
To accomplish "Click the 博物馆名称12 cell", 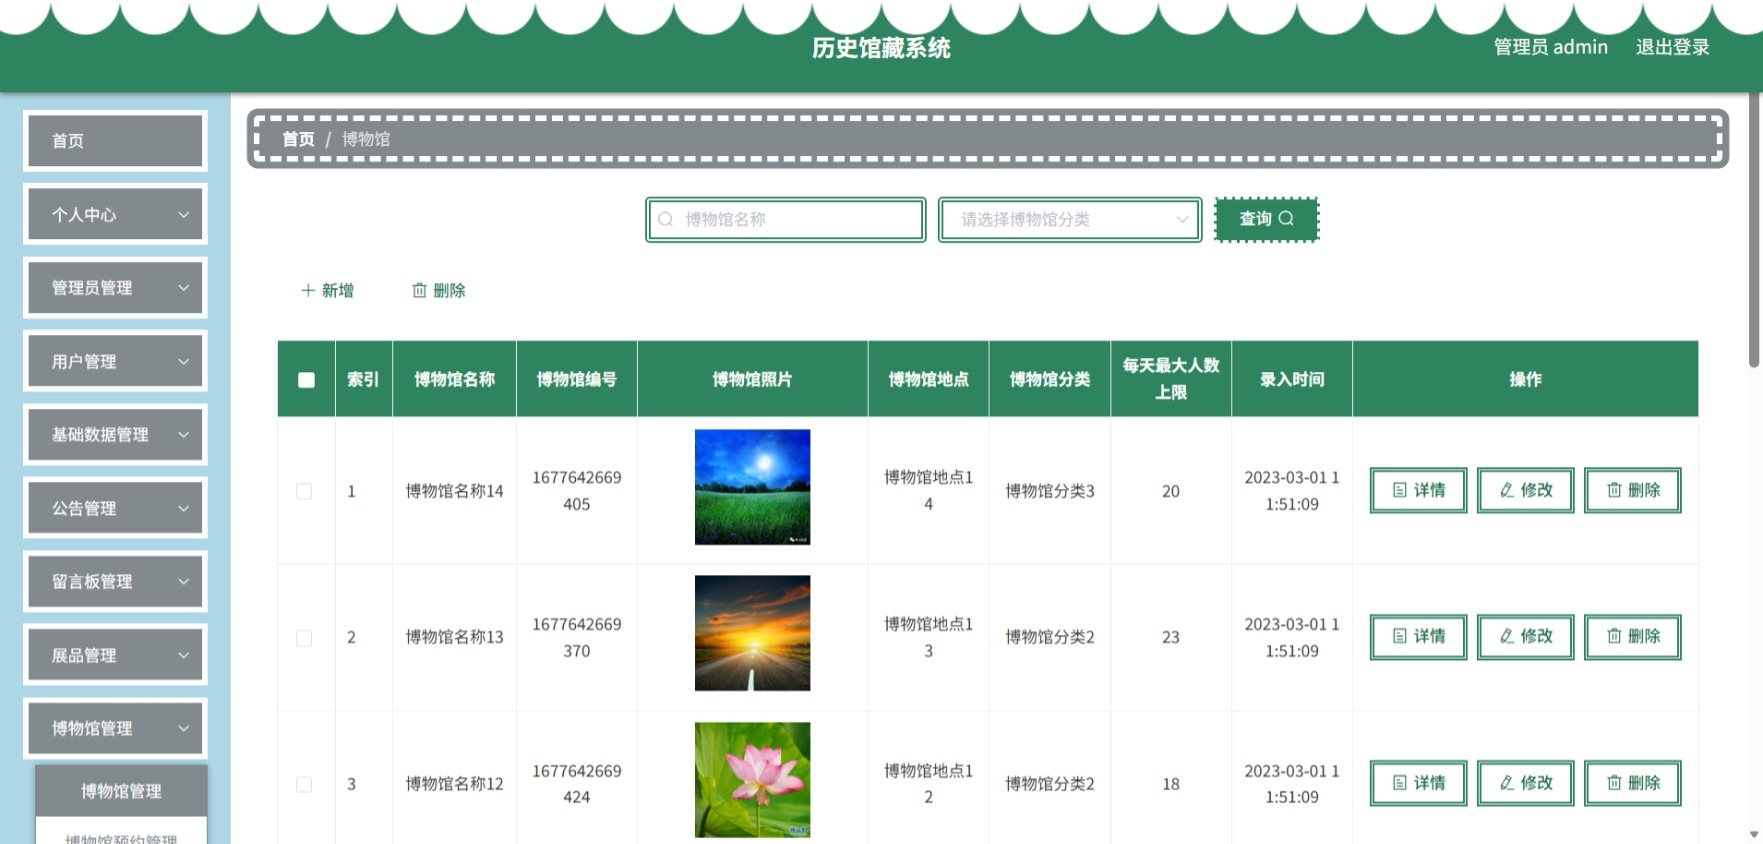I will [x=455, y=784].
